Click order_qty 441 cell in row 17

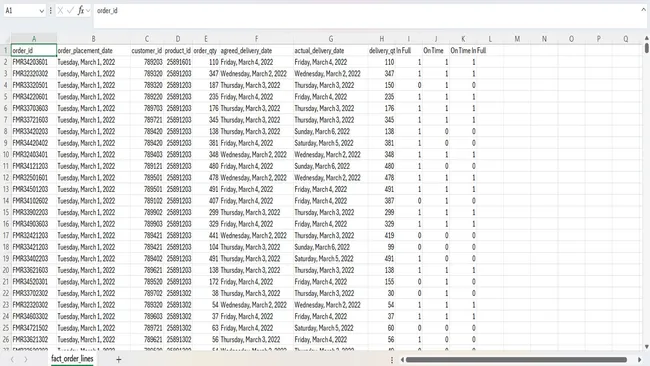[x=206, y=235]
